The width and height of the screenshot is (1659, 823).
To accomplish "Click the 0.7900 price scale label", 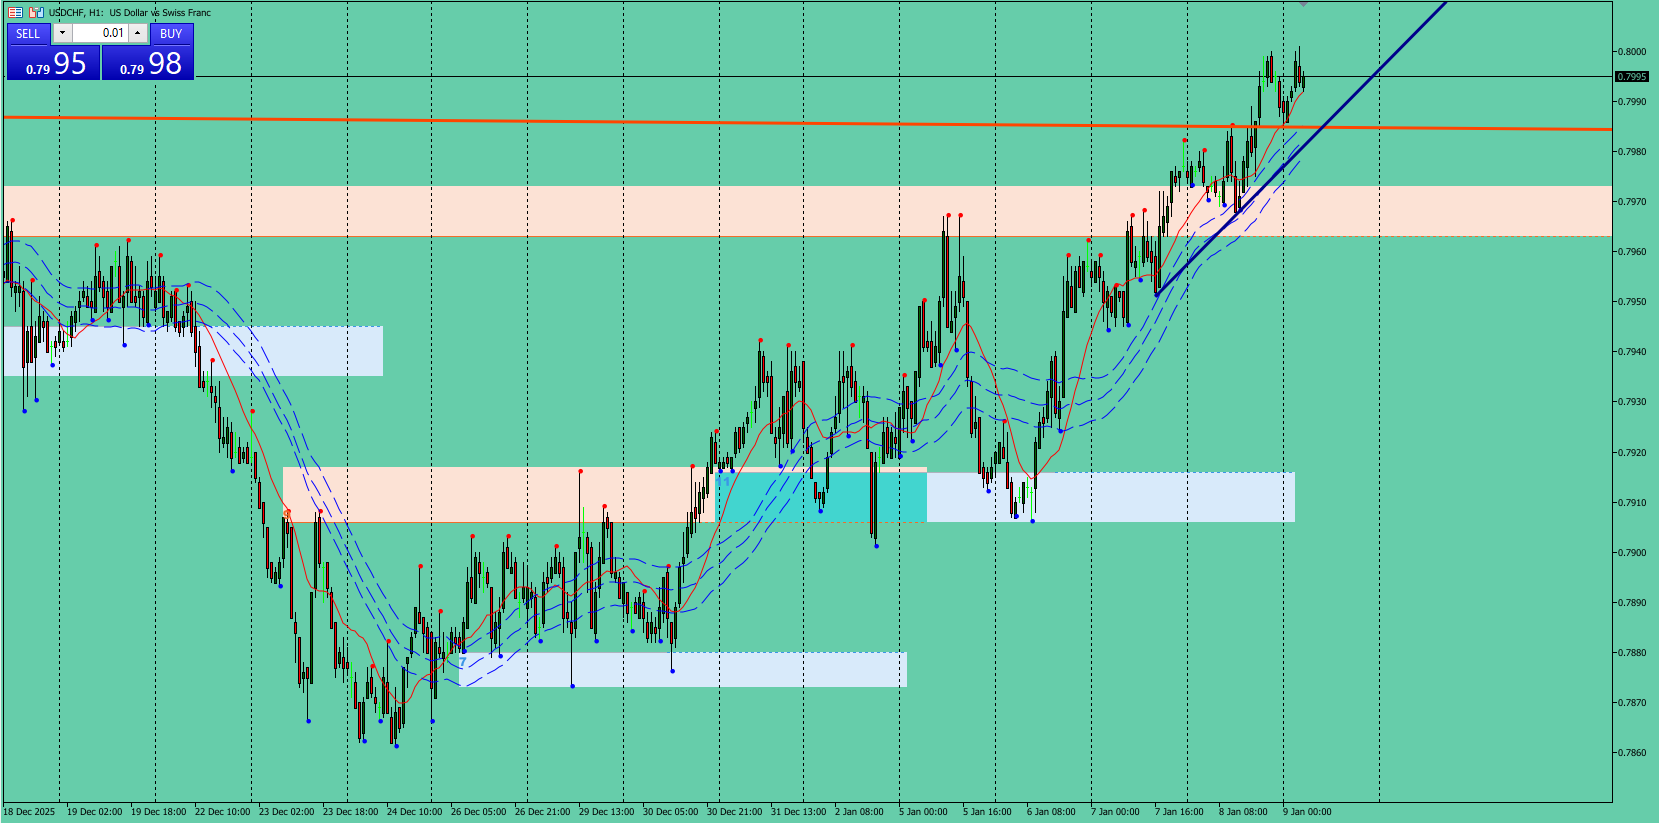I will 1633,553.
